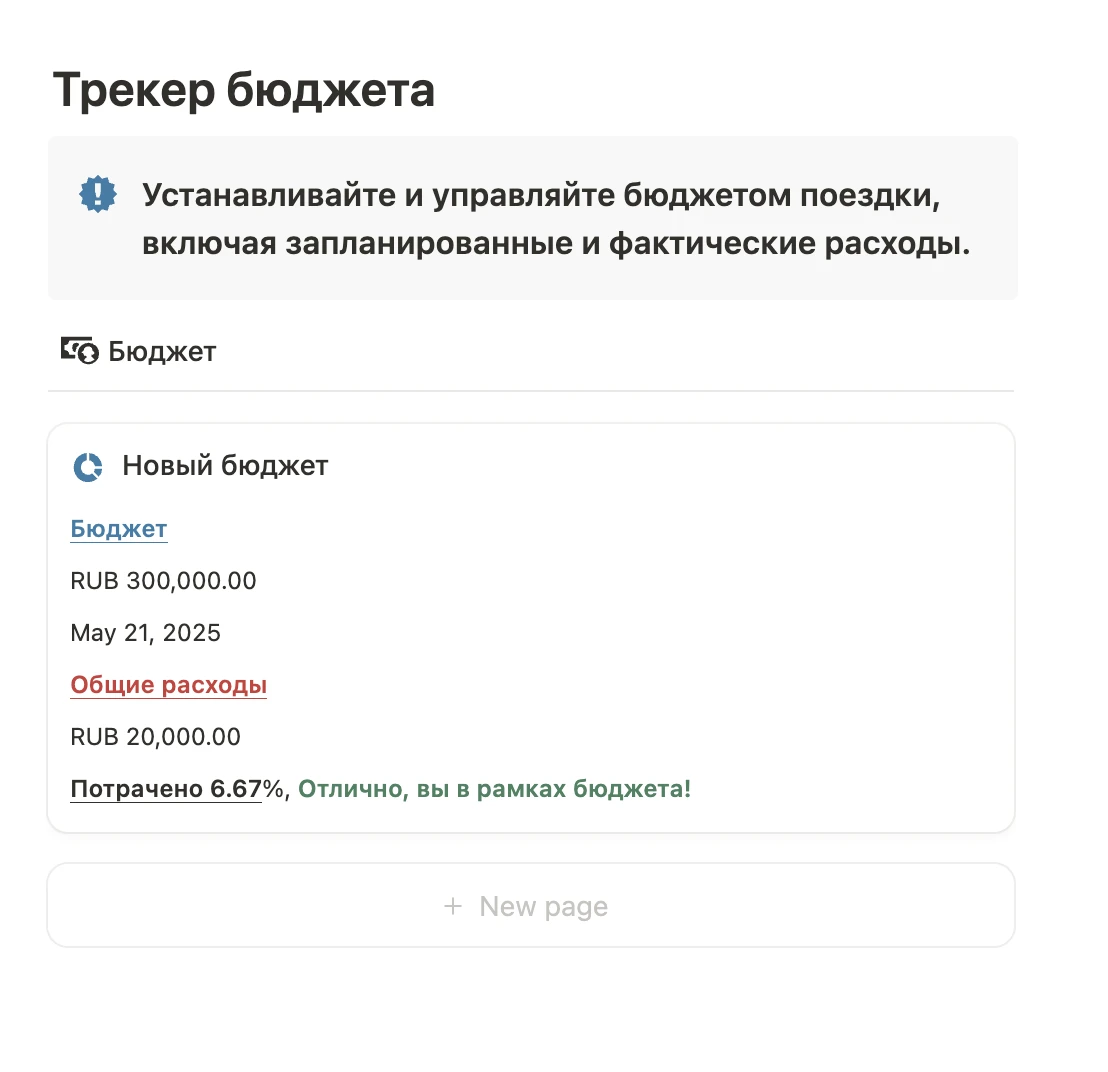The image size is (1108, 1072).
Task: Click callout line starting with Устанавливайте
Action: click(541, 194)
